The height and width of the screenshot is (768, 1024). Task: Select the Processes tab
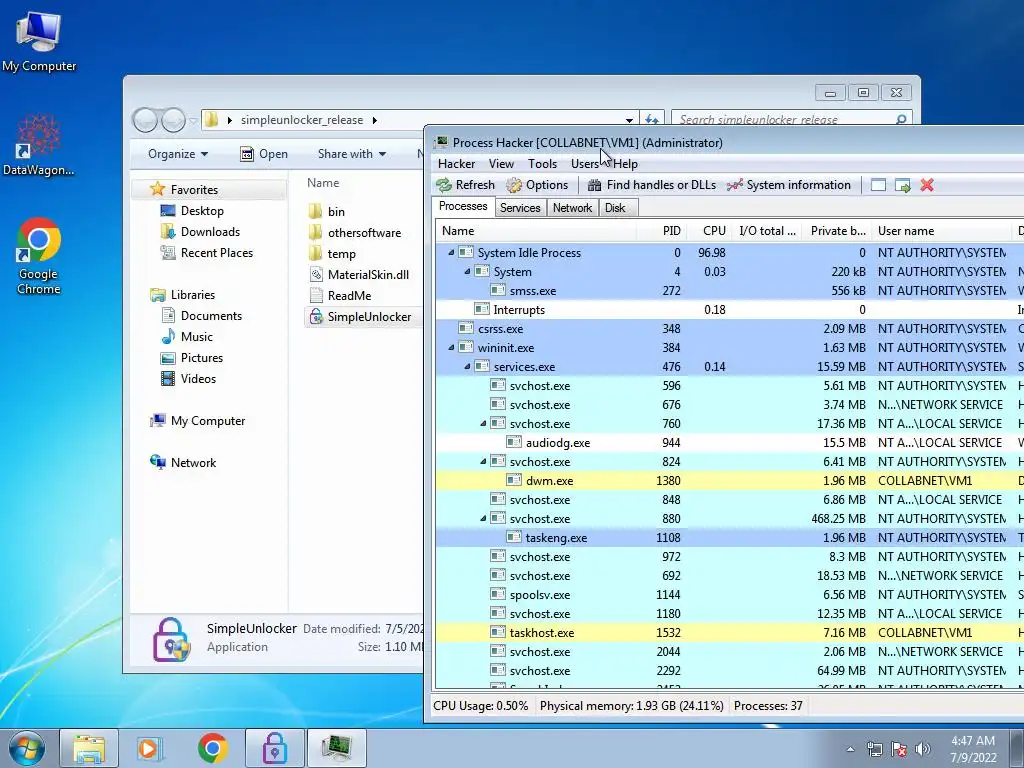coord(463,206)
